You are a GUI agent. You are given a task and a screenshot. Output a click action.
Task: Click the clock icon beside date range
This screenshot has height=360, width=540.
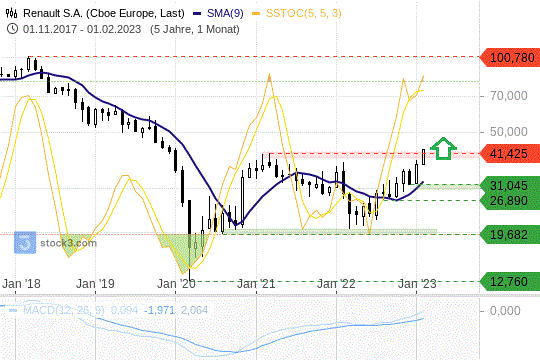coord(12,29)
